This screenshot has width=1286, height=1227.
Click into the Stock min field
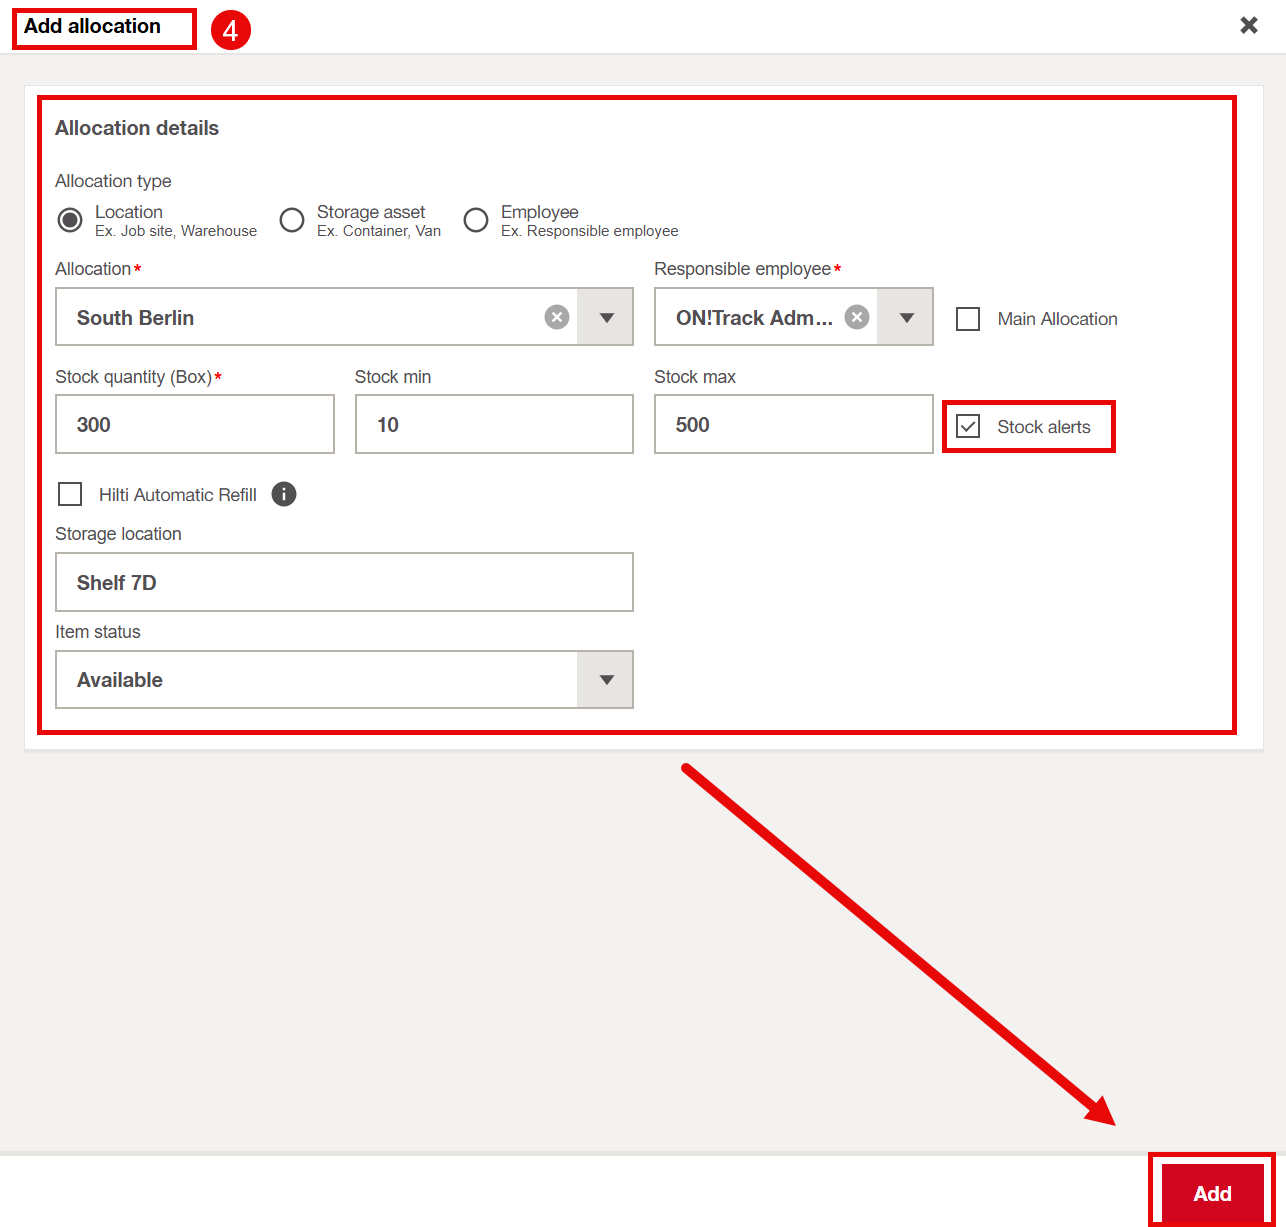coord(494,424)
